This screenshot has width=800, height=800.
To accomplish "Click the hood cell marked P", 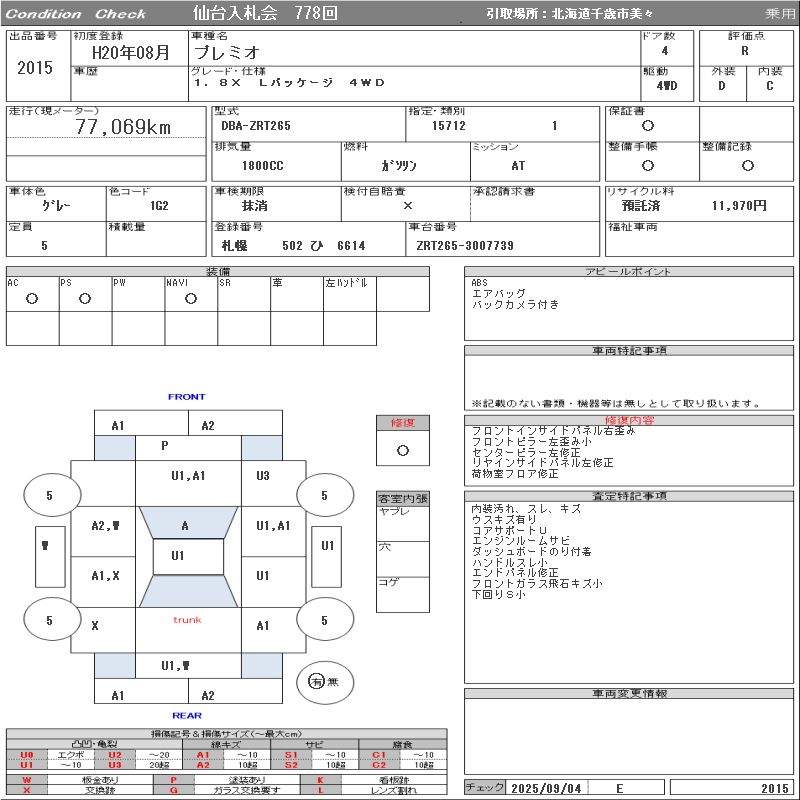I will pos(164,446).
